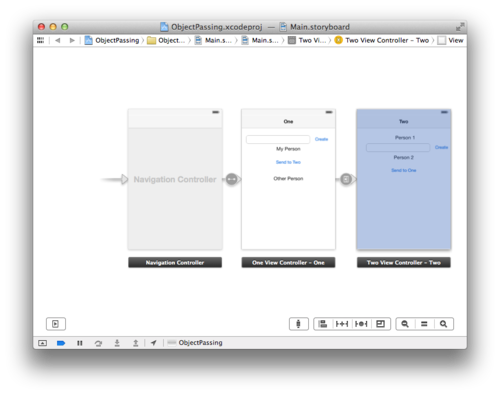Open the Resizing Behavior icon
This screenshot has width=500, height=395.
click(380, 324)
